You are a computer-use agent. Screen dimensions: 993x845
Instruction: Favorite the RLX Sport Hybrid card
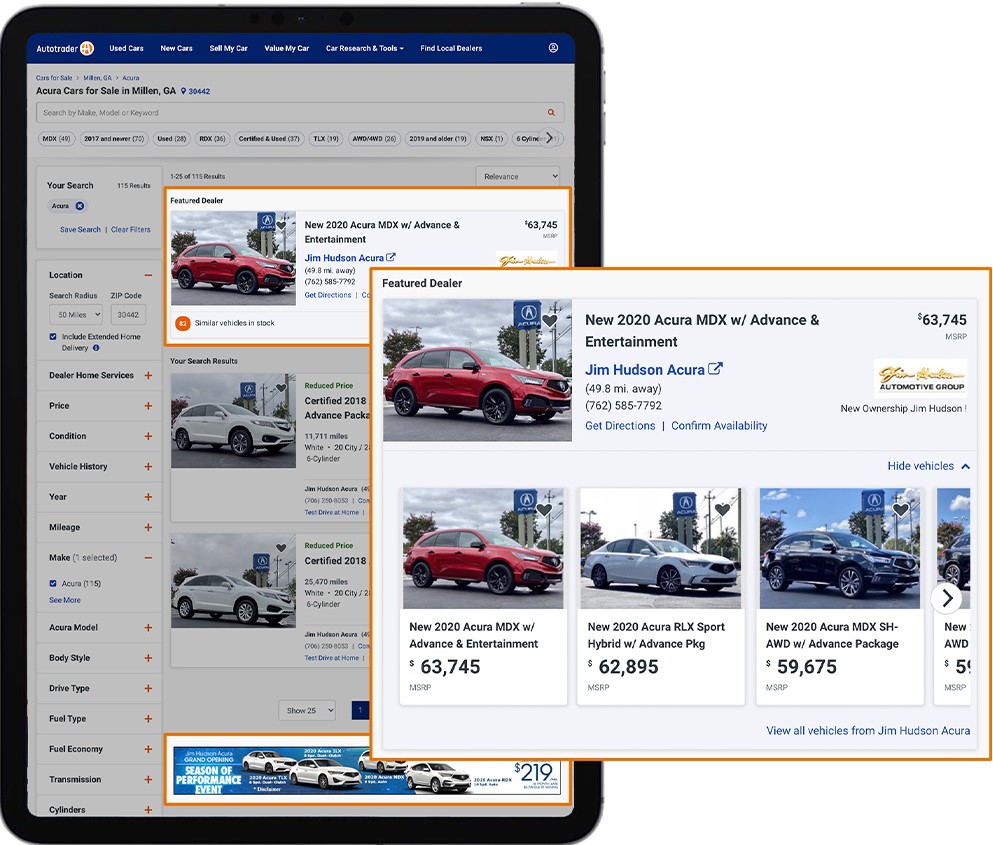click(723, 509)
